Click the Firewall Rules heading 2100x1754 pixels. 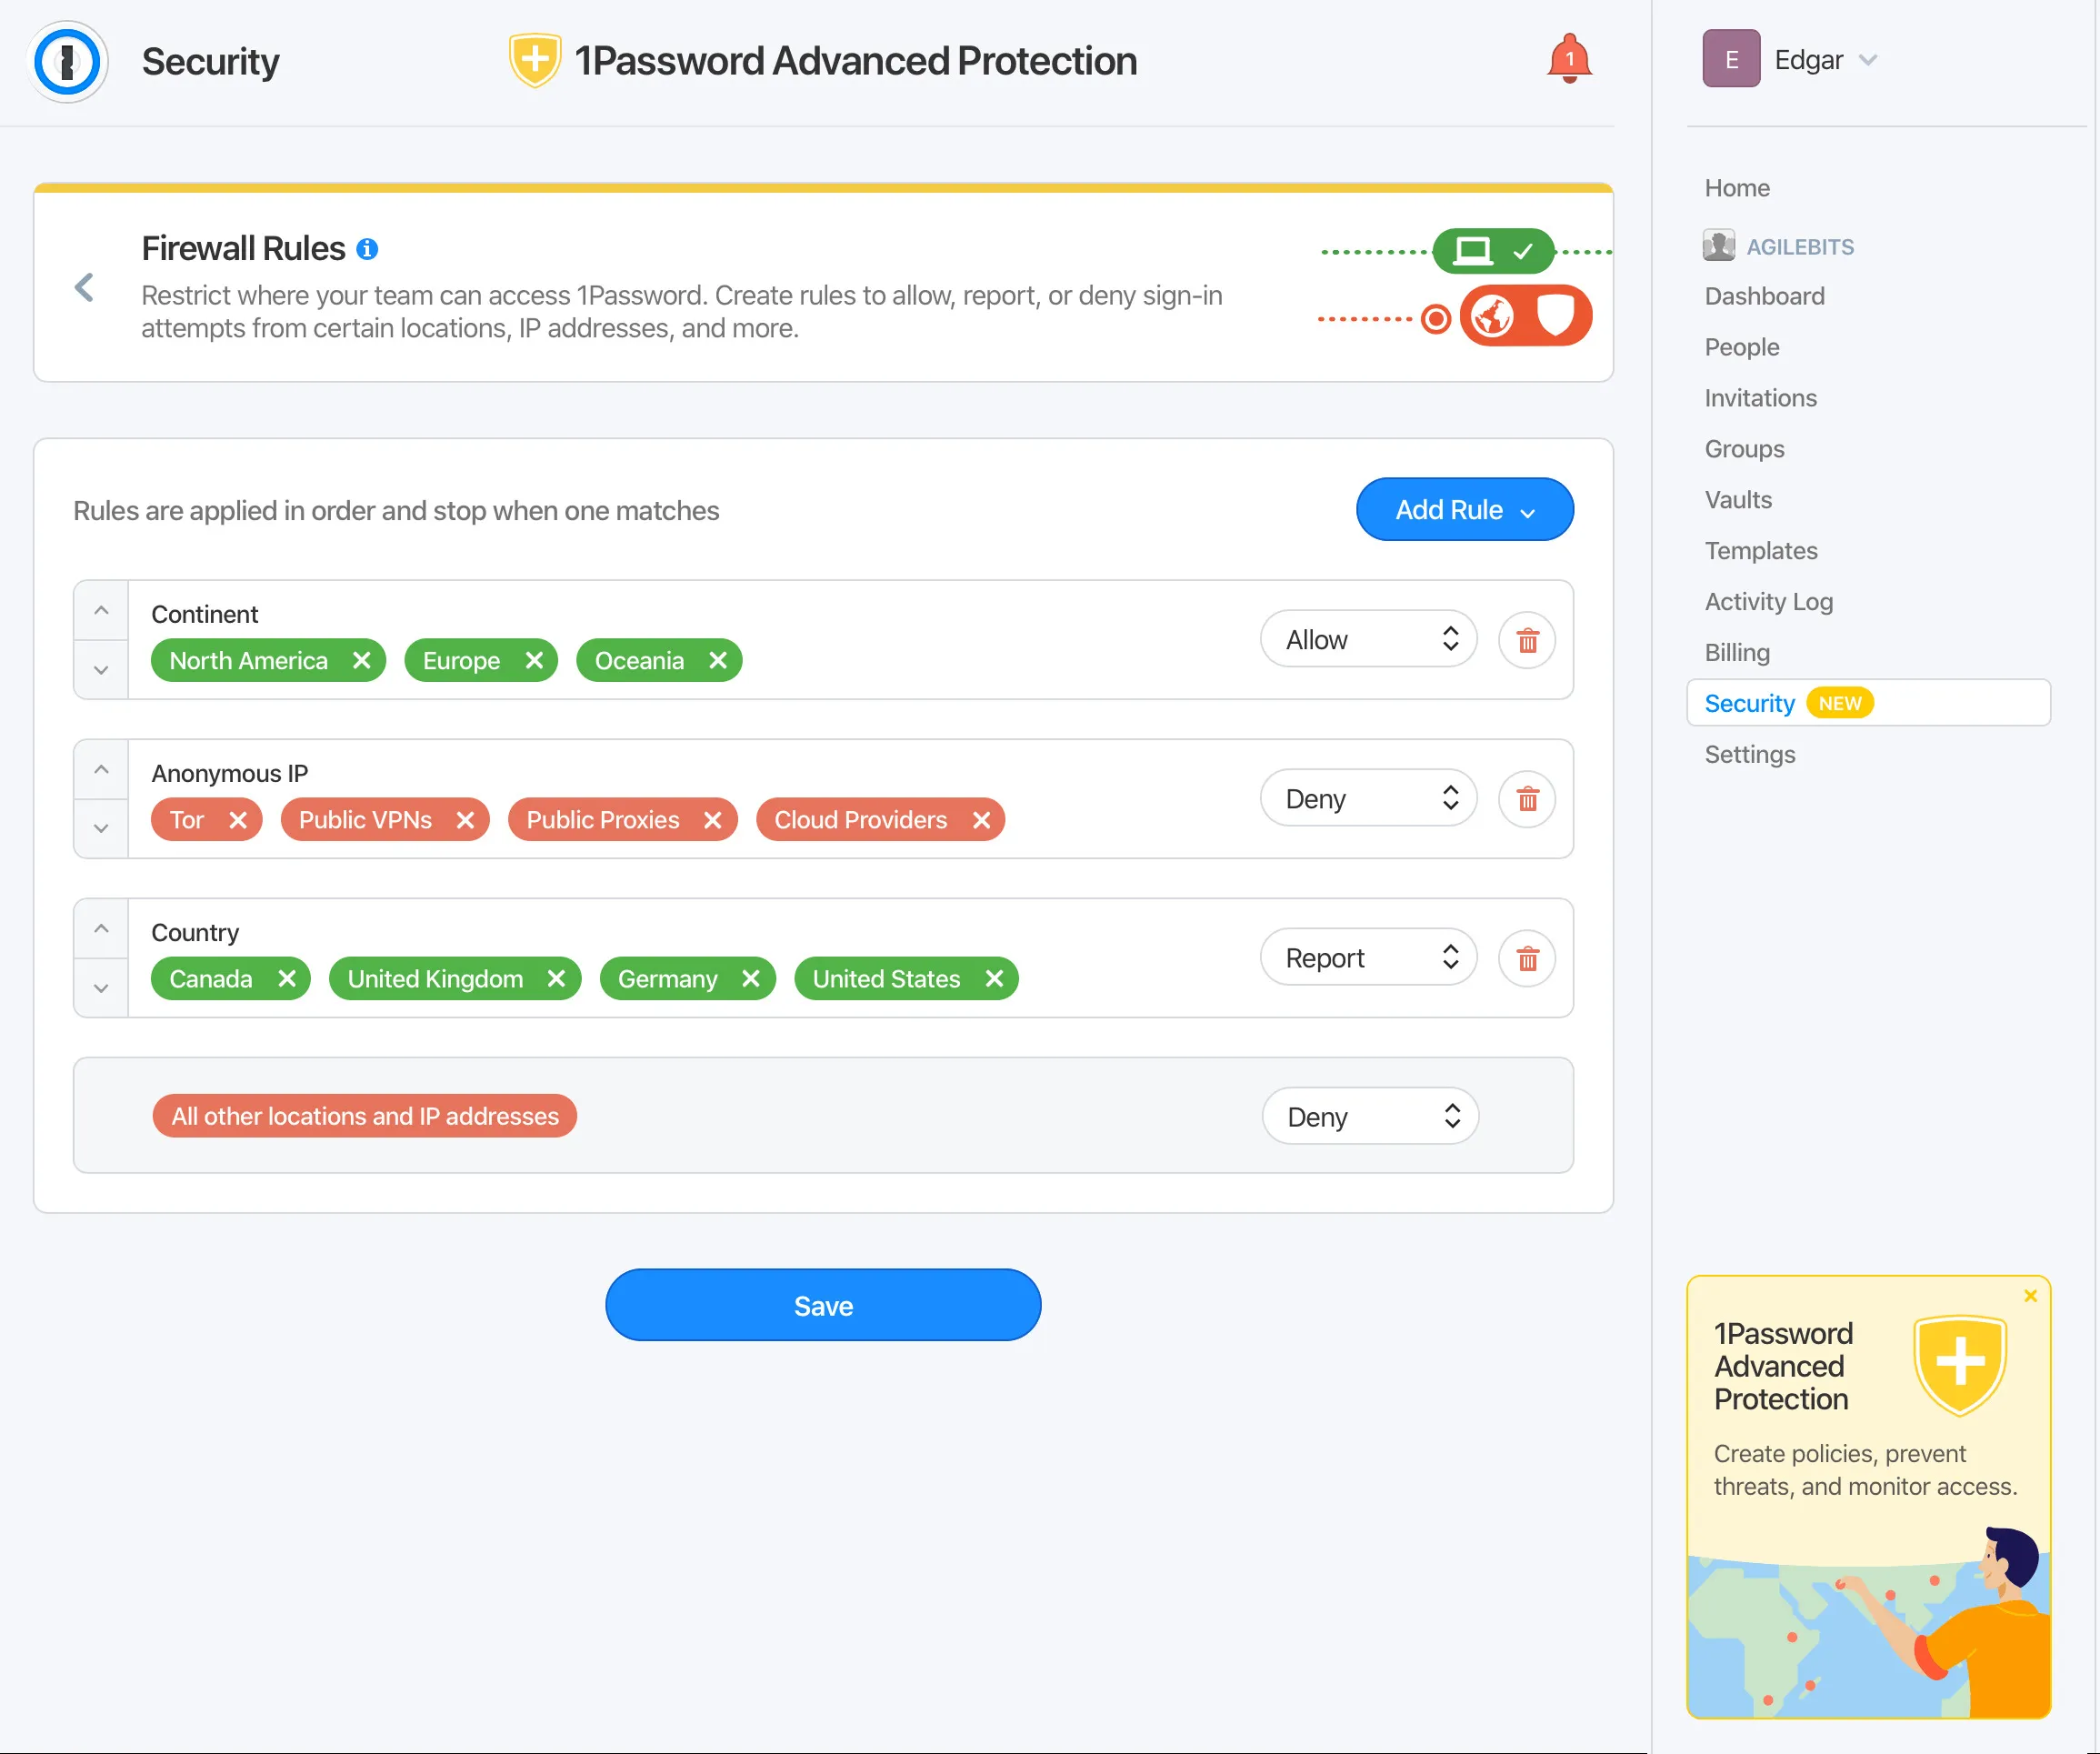click(243, 248)
